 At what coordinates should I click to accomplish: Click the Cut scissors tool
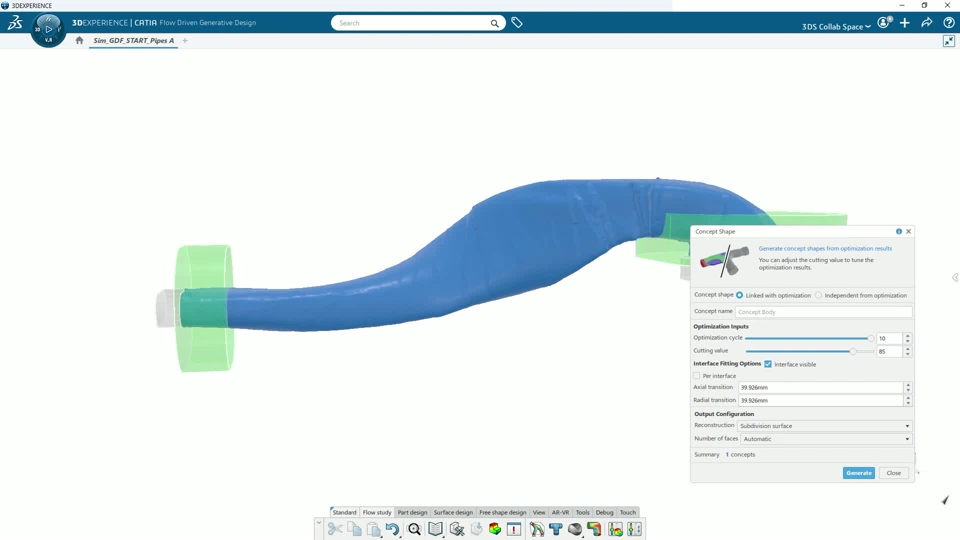pyautogui.click(x=335, y=529)
